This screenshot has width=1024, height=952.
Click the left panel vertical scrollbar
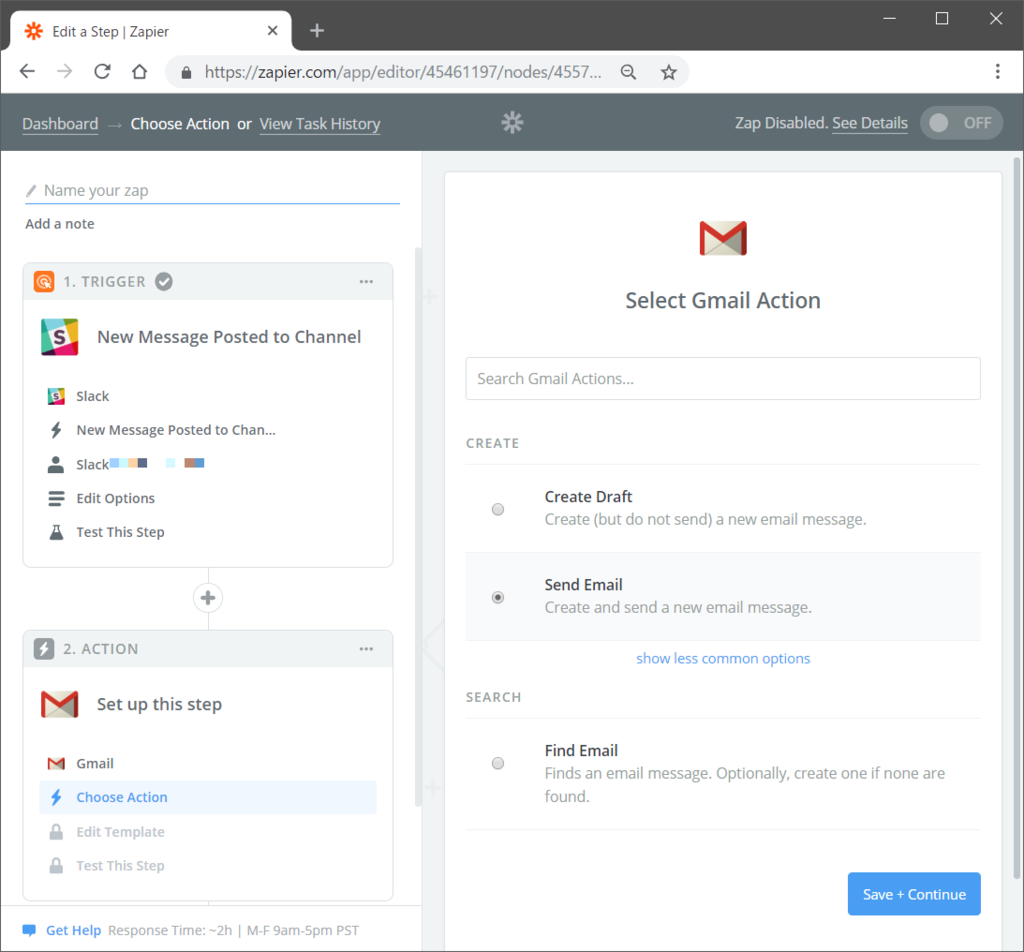[x=418, y=528]
